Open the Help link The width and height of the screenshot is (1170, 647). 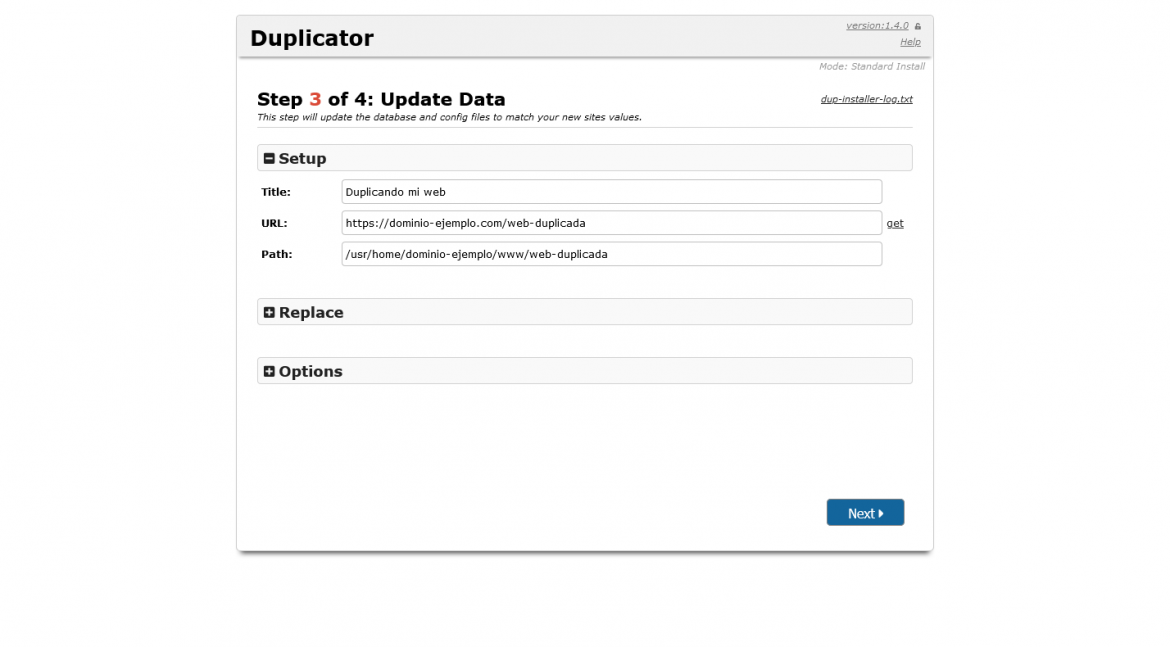pos(910,41)
